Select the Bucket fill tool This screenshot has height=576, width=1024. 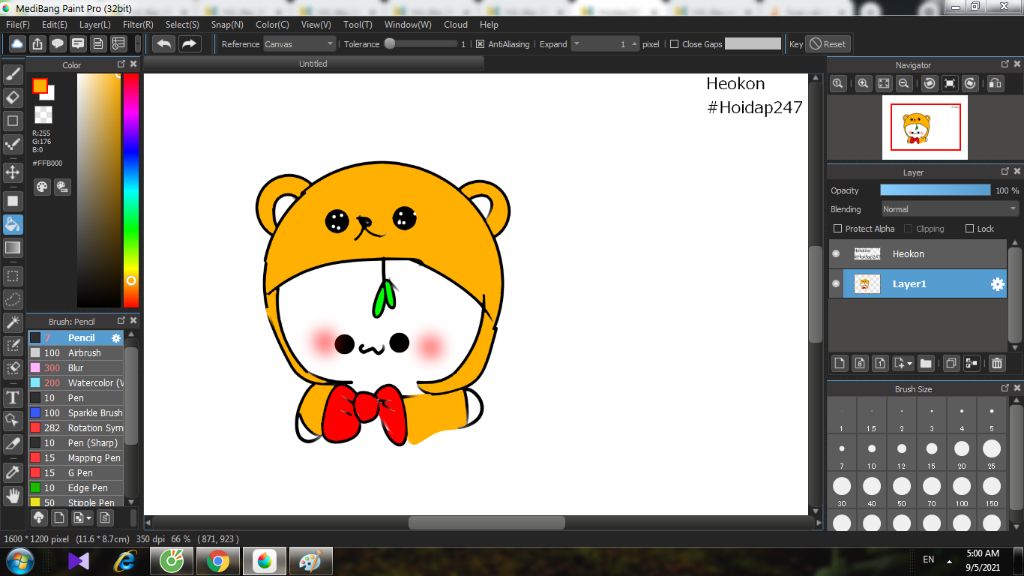pos(13,223)
